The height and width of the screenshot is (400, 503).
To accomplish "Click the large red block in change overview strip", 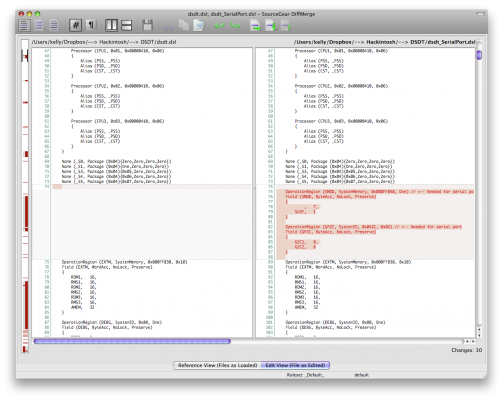I will pos(26,305).
